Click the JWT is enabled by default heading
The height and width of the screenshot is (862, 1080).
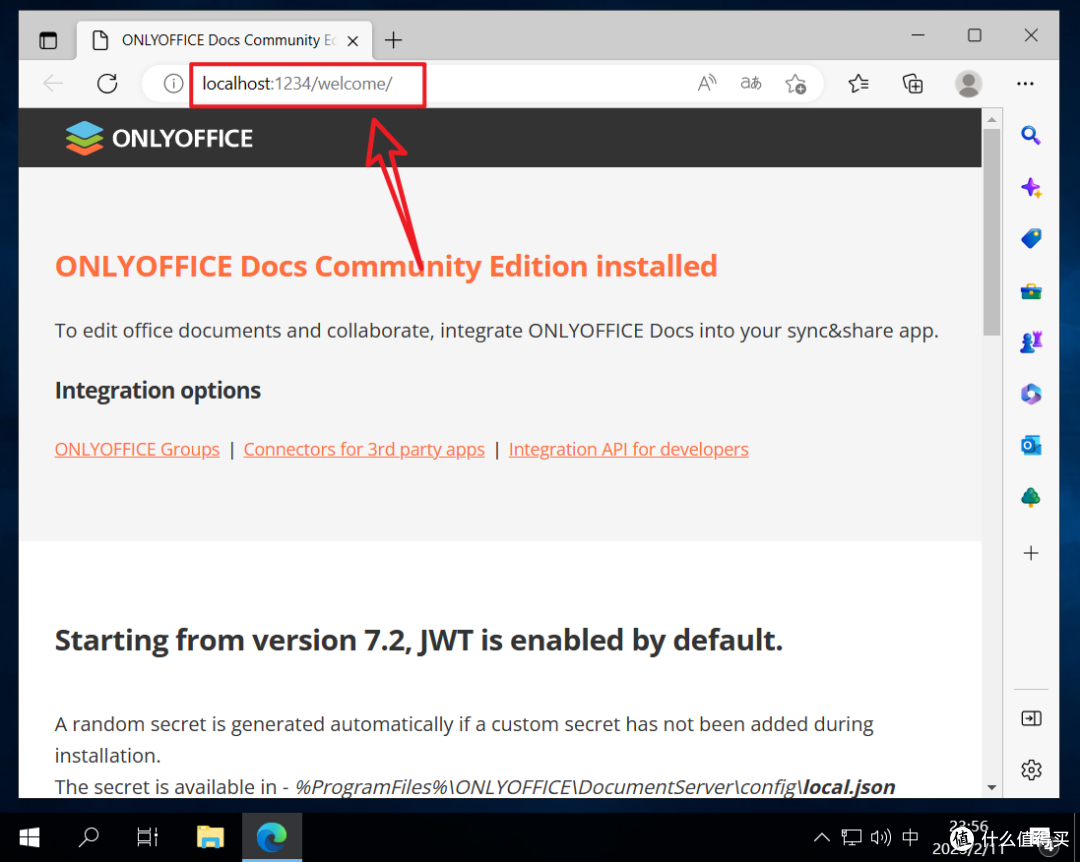click(x=419, y=641)
